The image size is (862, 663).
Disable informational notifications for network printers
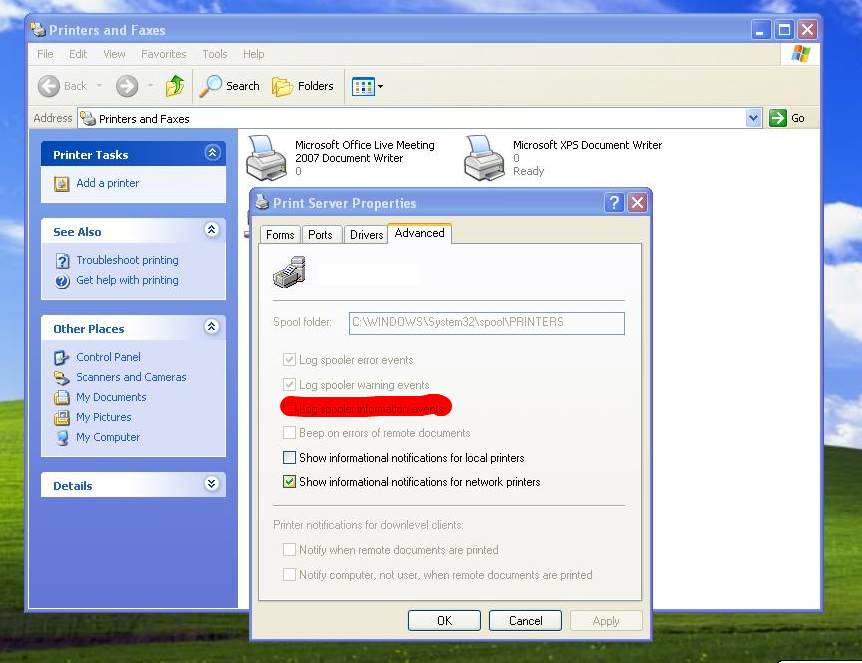click(289, 482)
